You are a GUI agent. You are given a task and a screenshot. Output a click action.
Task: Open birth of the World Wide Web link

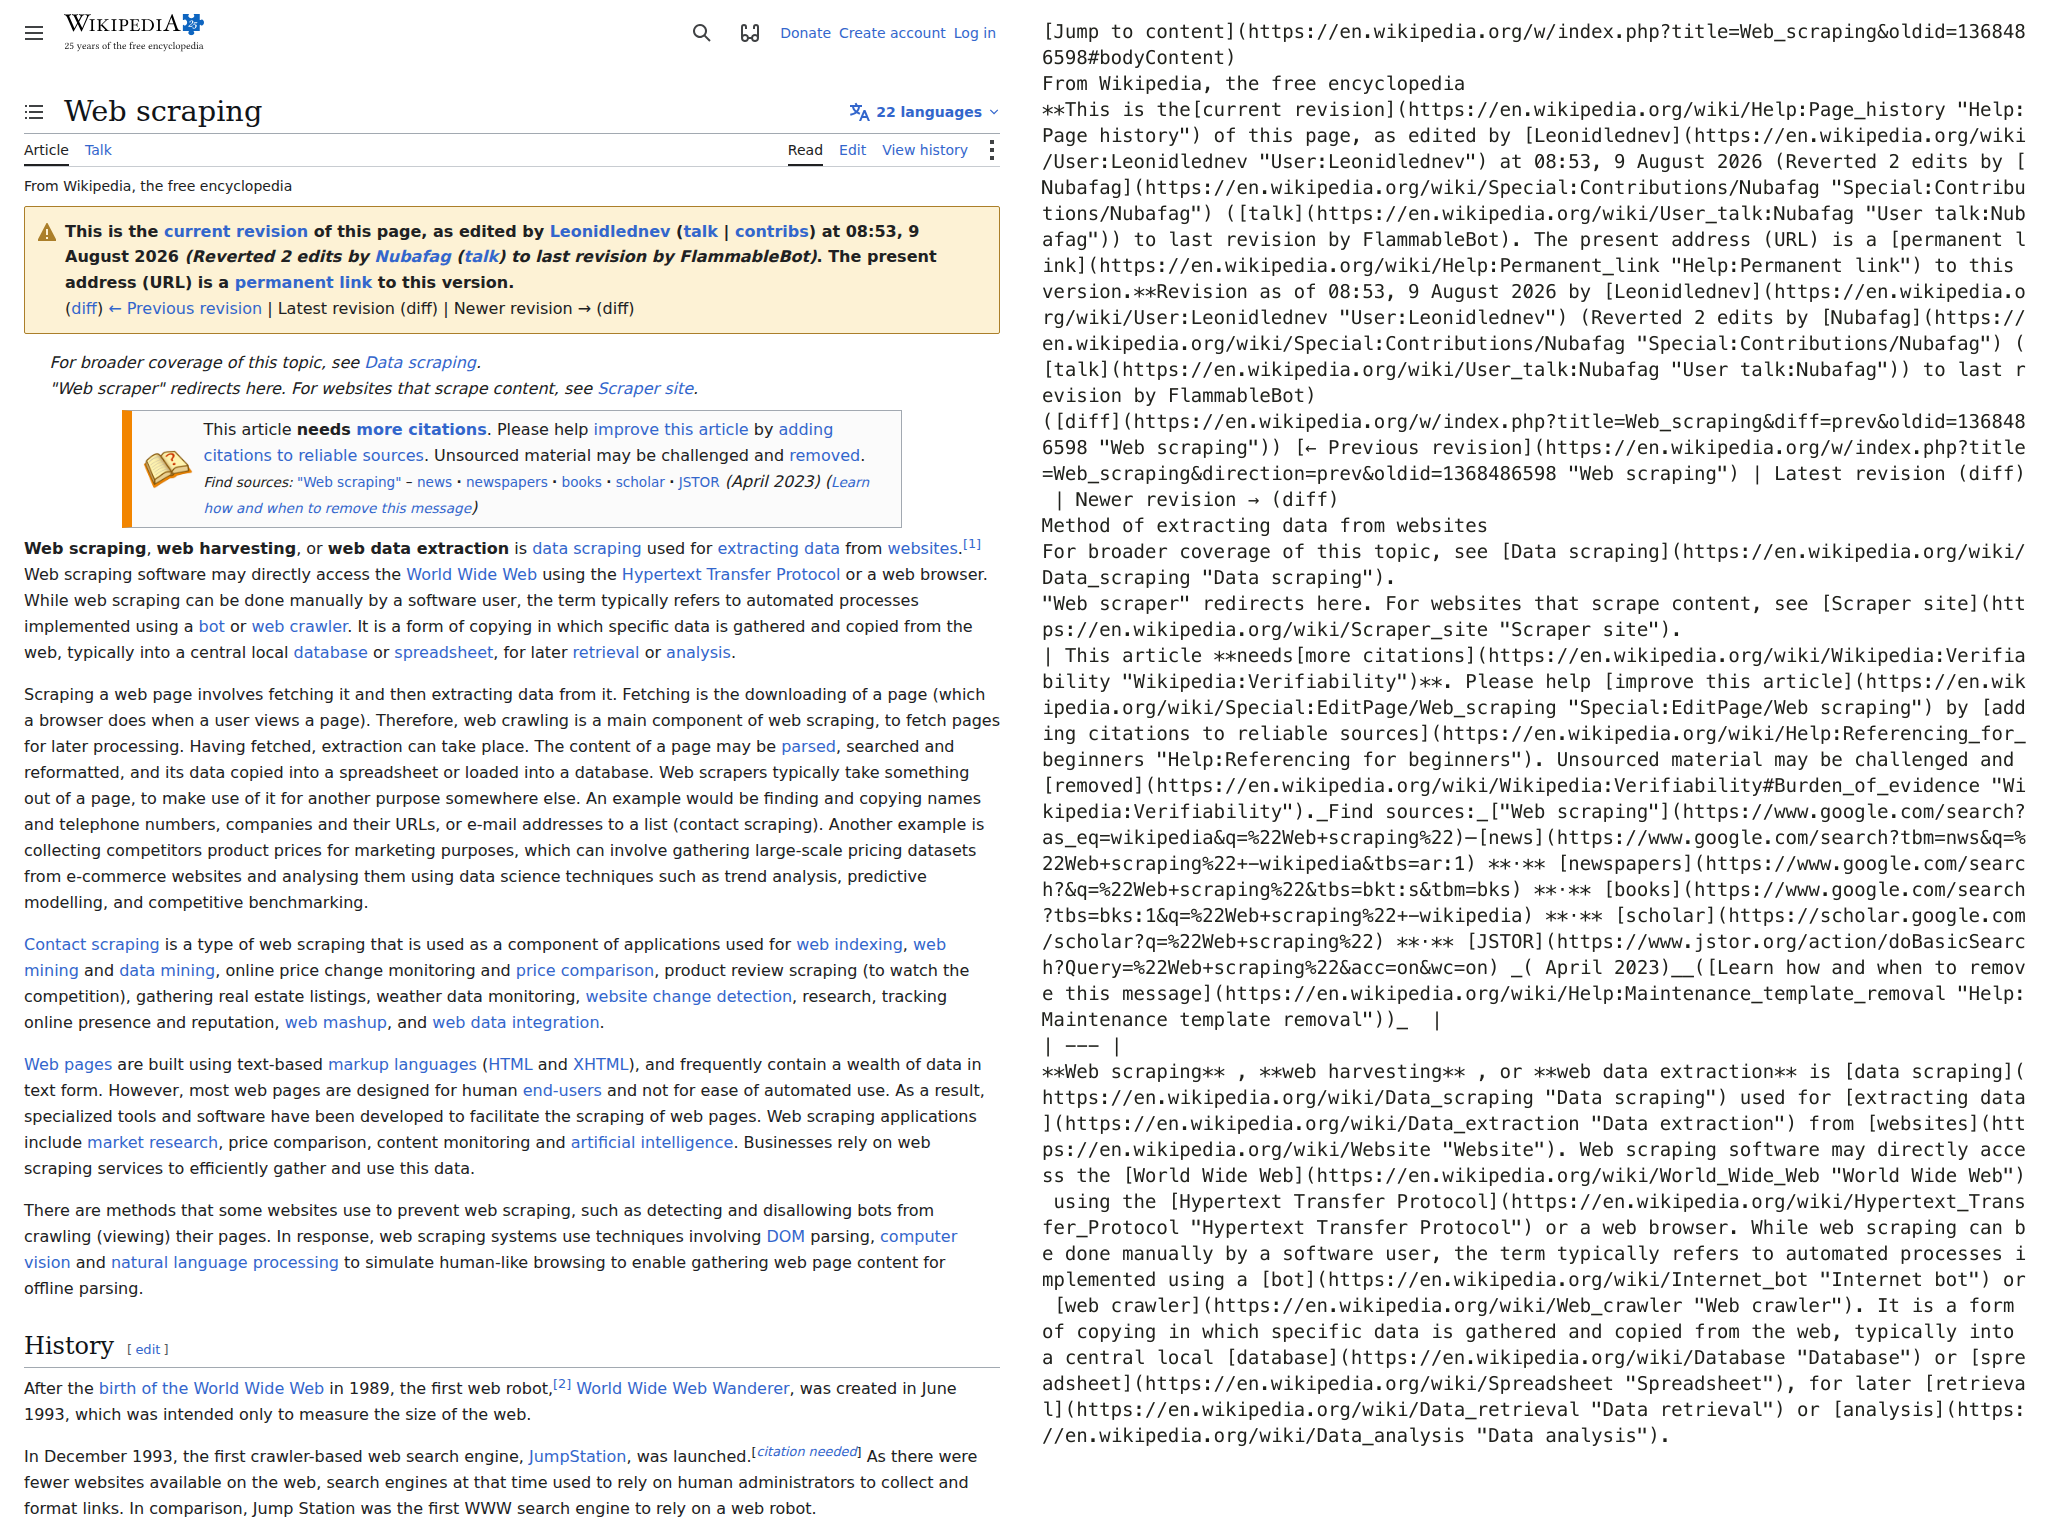[211, 1388]
